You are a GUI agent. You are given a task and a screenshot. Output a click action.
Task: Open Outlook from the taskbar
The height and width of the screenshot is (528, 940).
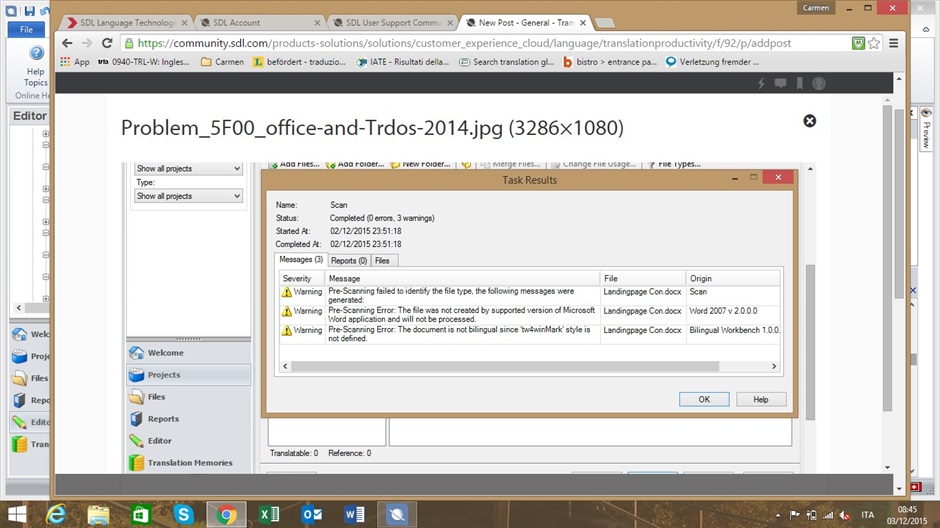[x=312, y=514]
